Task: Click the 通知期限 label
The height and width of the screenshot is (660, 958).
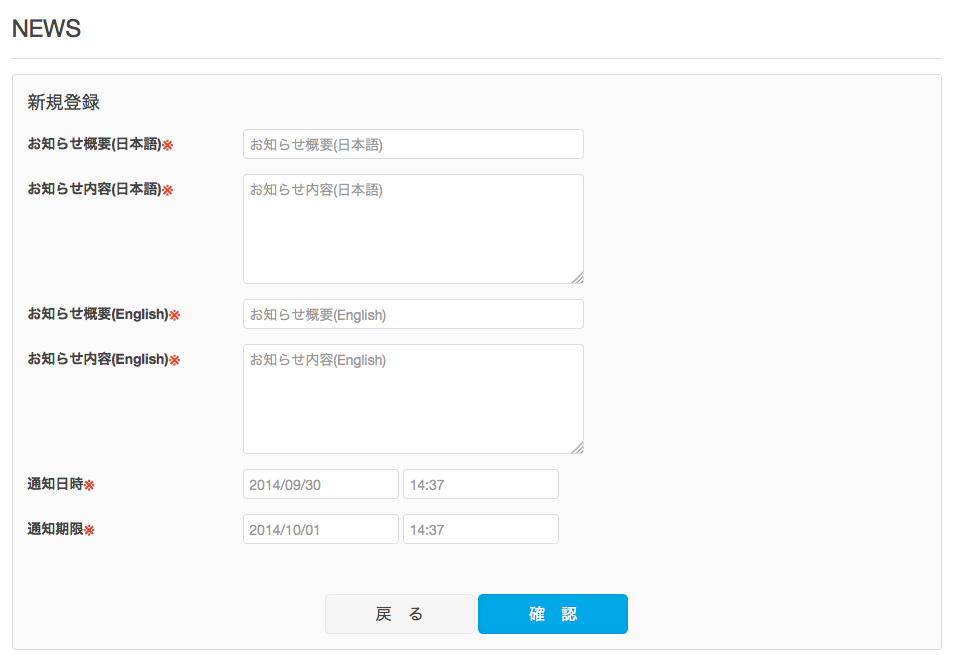Action: click(x=55, y=529)
